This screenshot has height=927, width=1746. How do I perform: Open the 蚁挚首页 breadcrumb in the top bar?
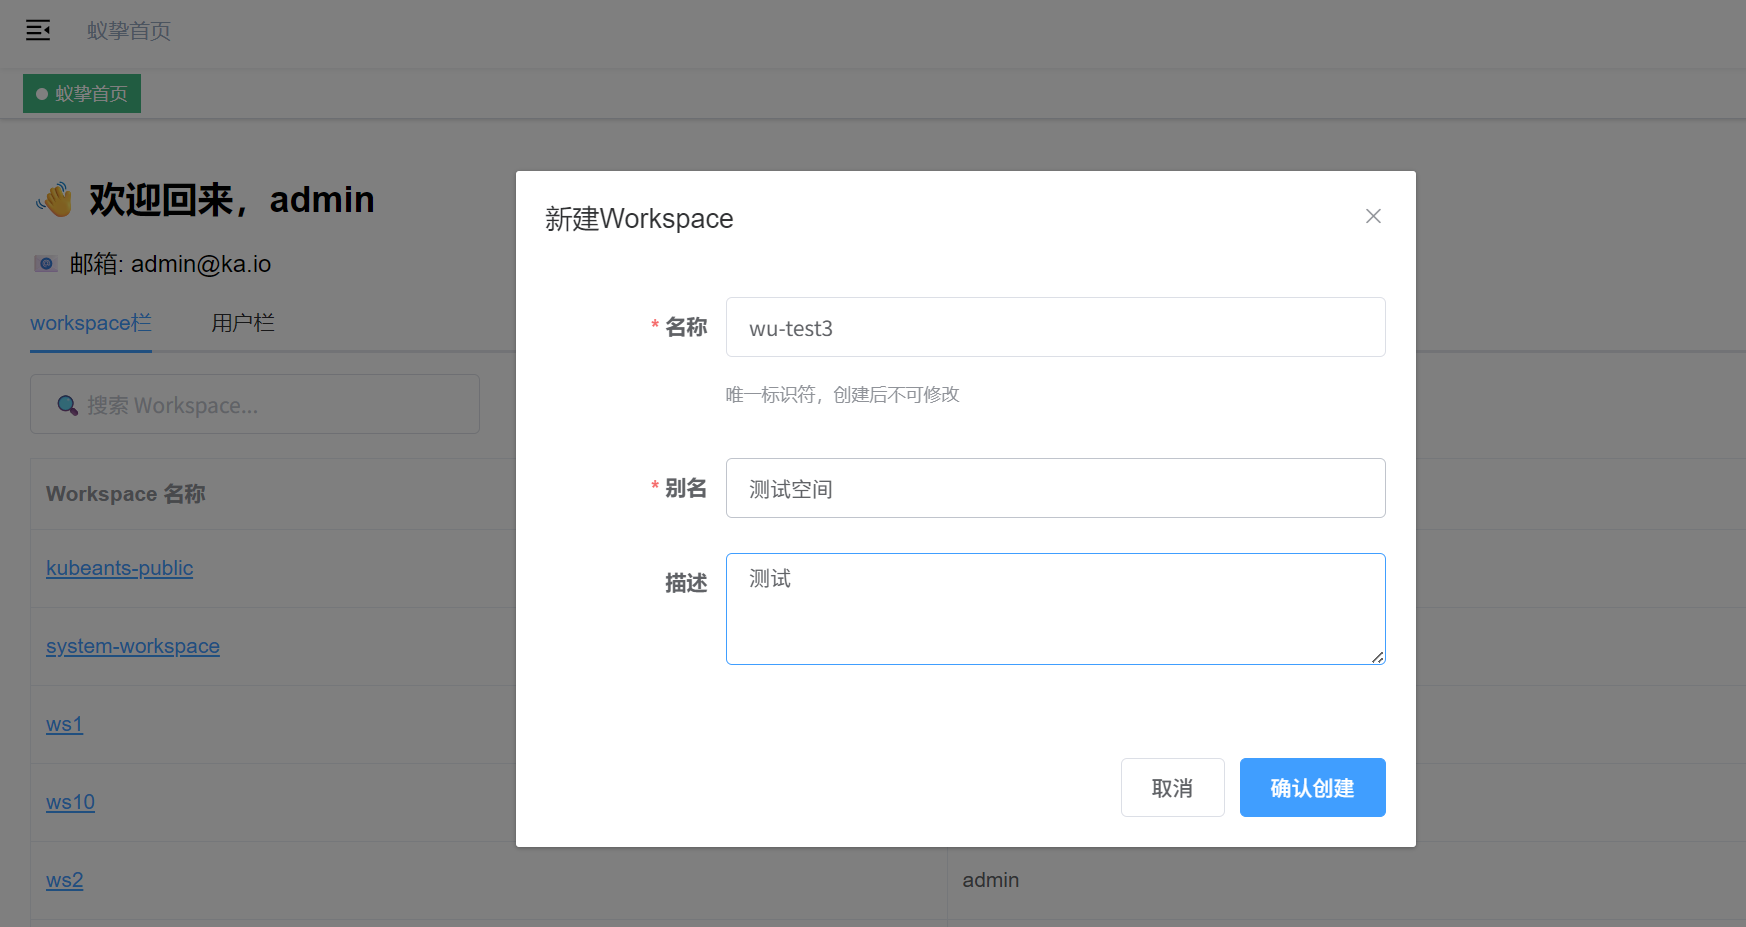coord(129,31)
